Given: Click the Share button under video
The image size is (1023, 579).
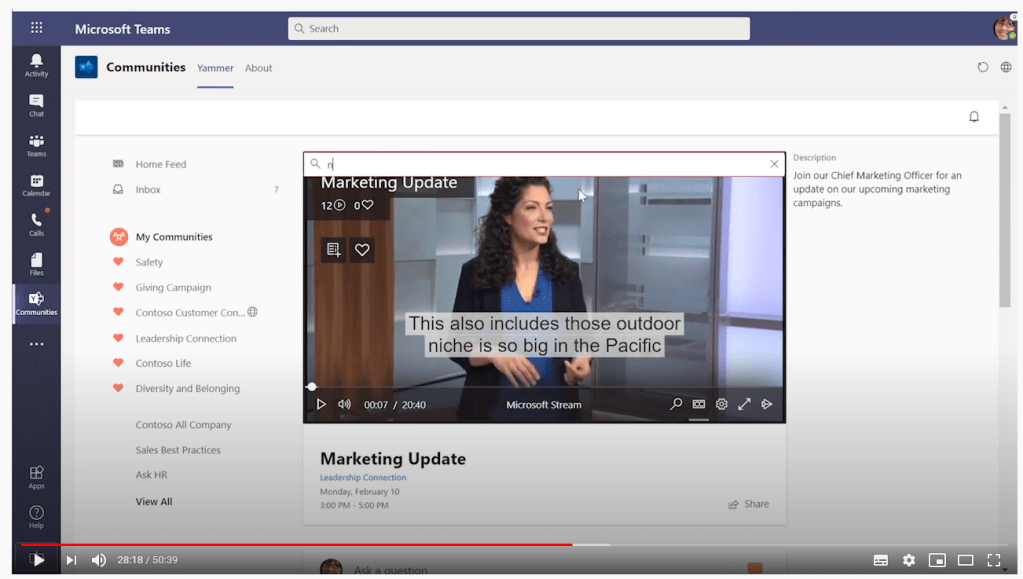Looking at the screenshot, I should click(749, 504).
